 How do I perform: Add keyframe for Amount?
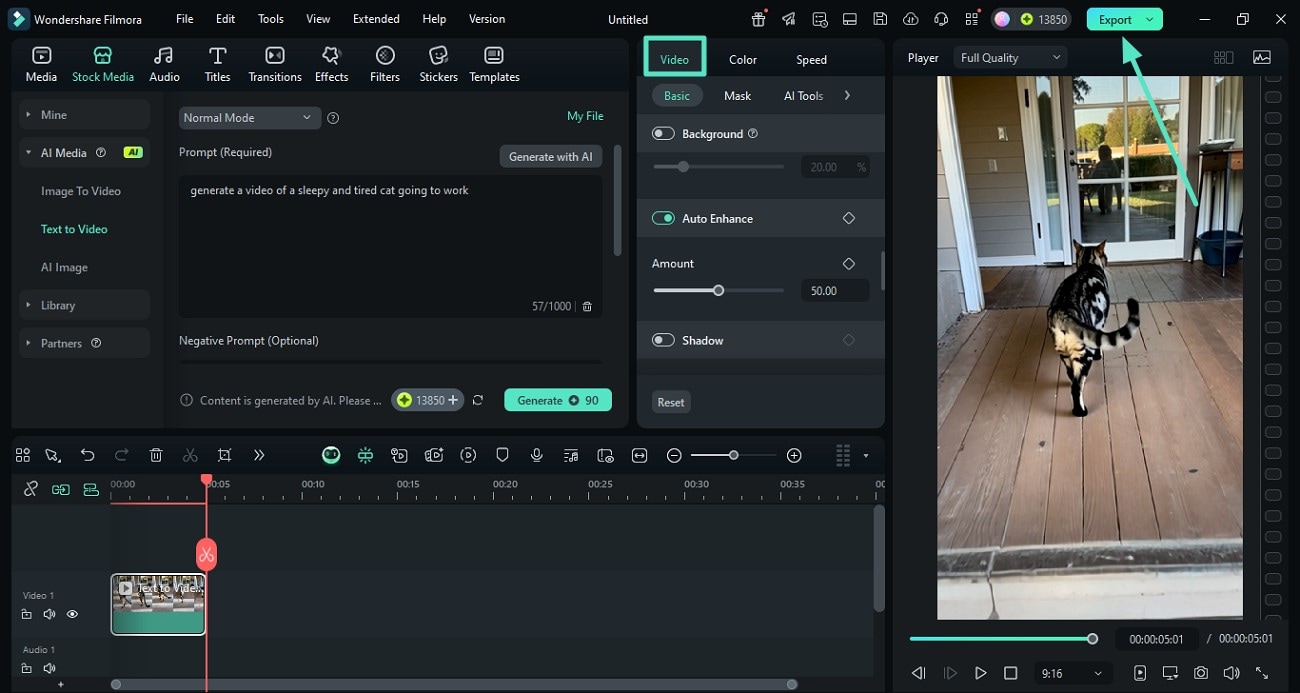(x=849, y=263)
